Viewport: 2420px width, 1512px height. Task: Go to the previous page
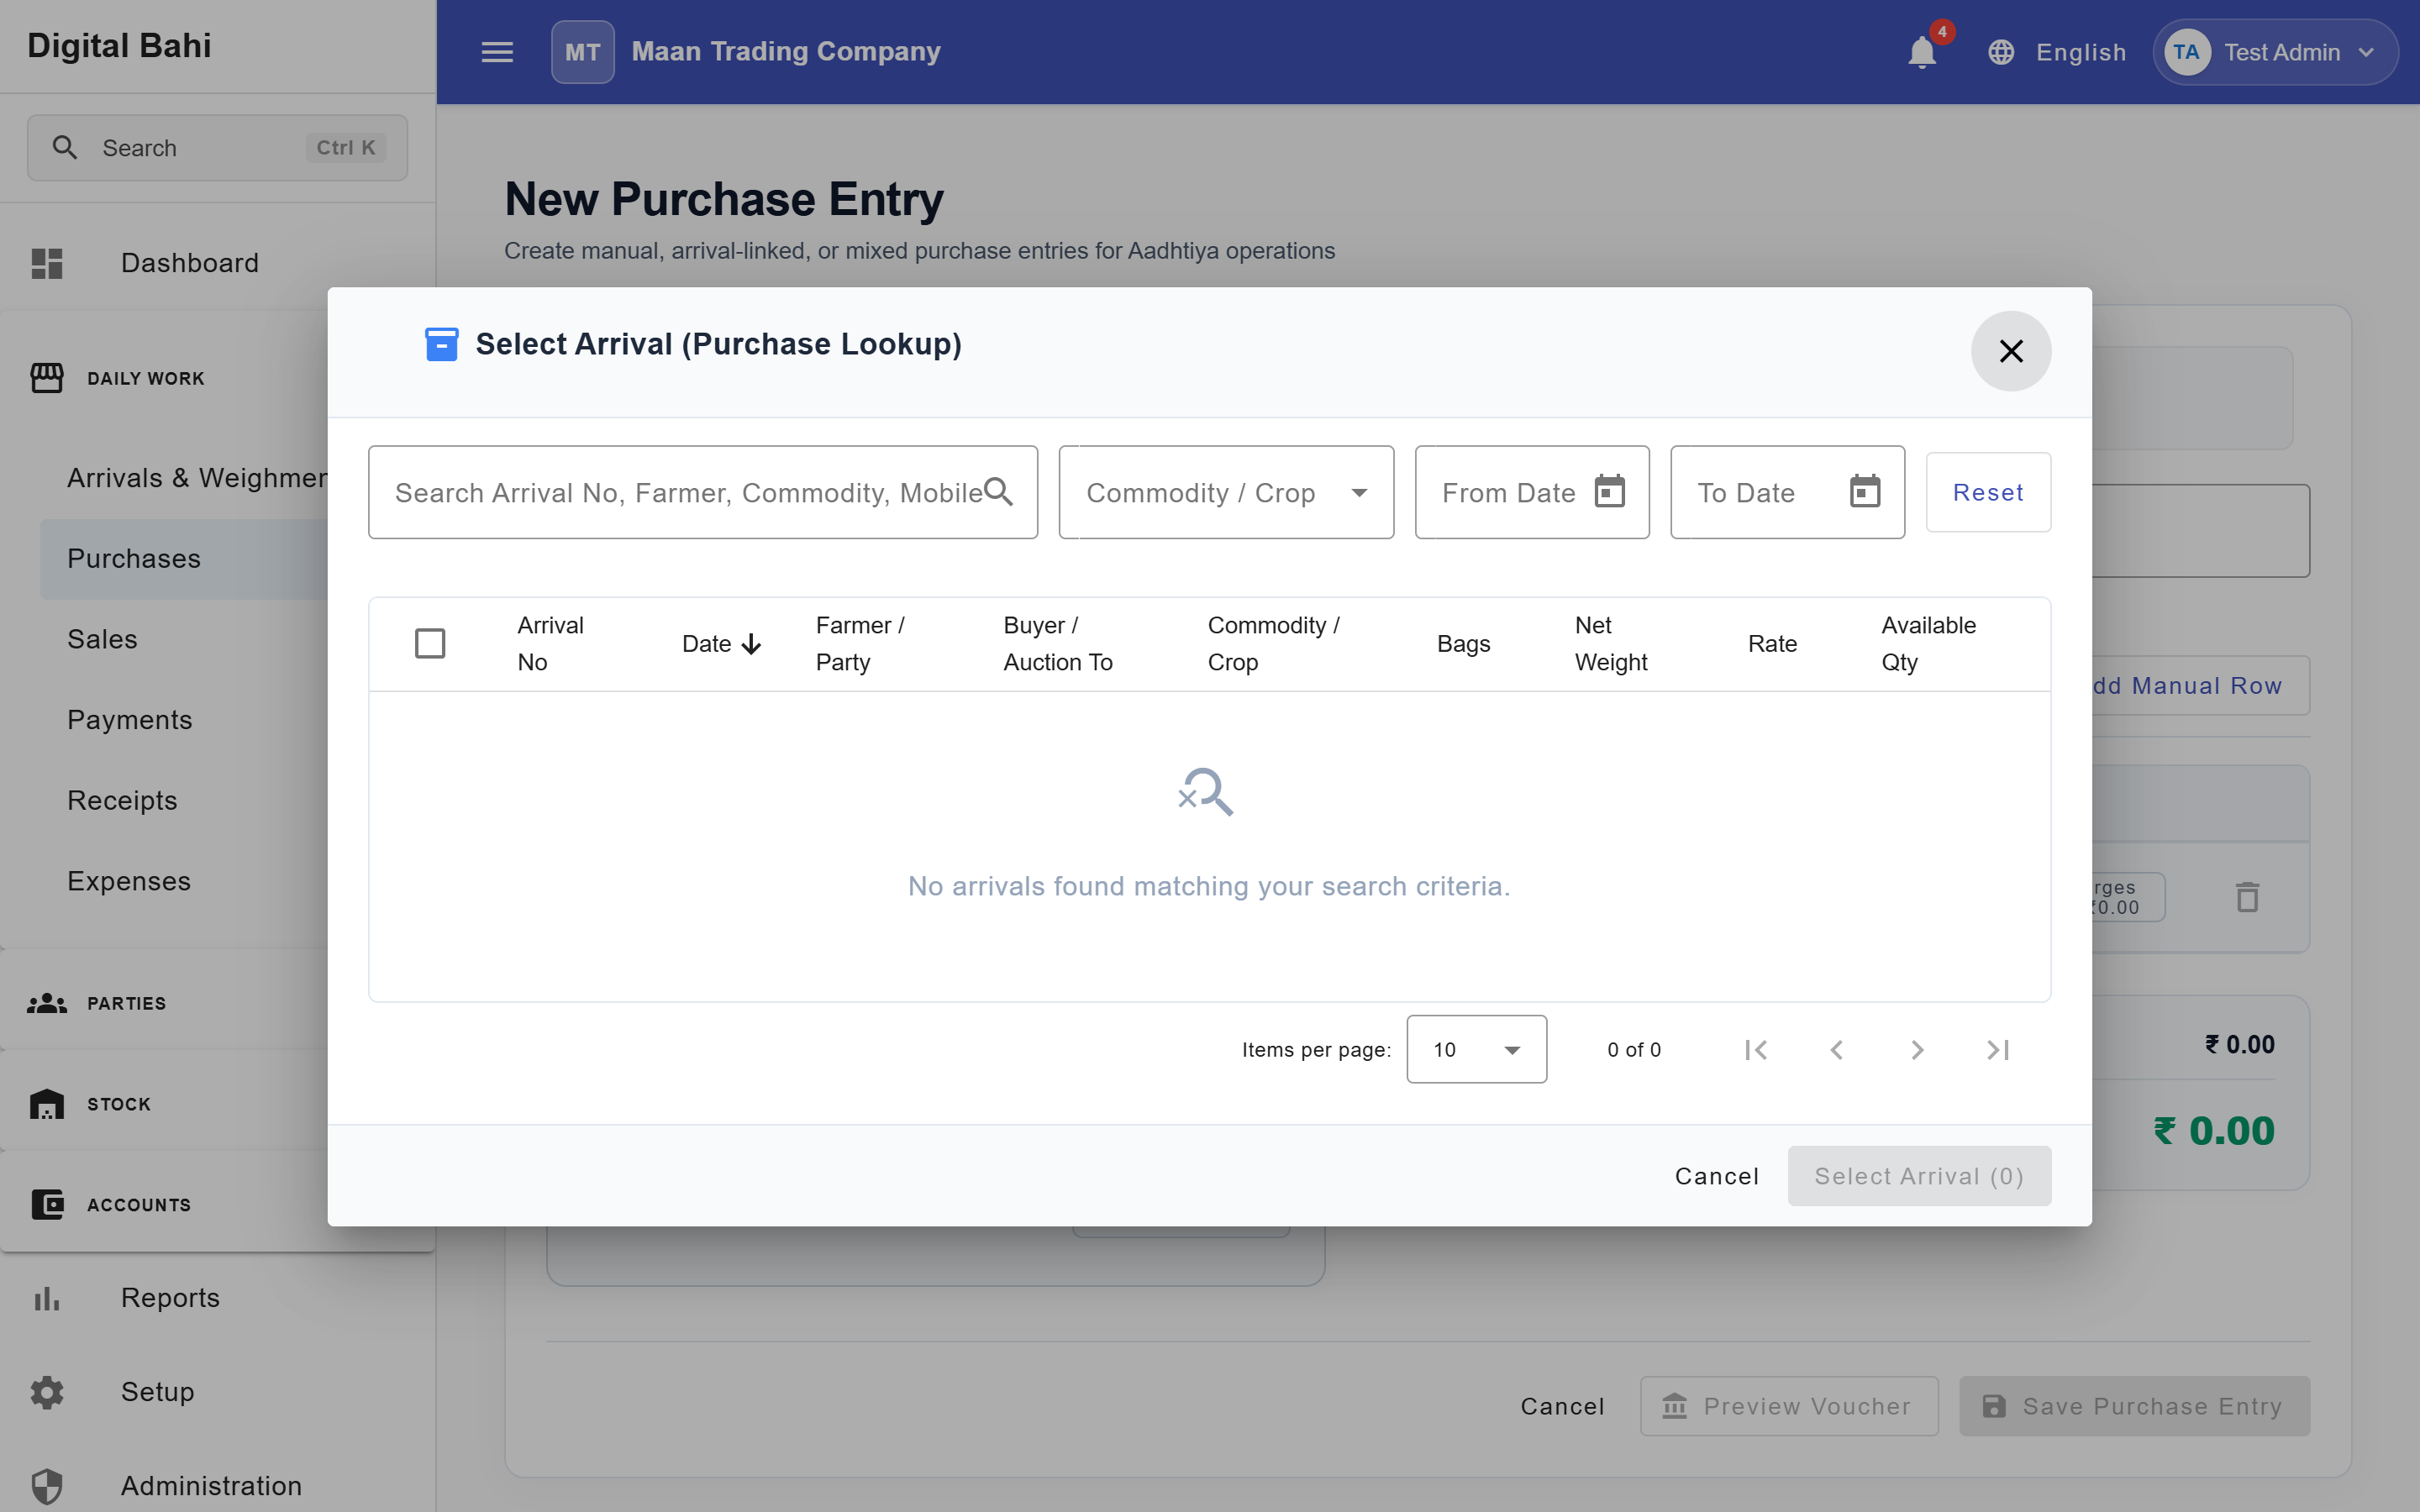click(x=1836, y=1049)
